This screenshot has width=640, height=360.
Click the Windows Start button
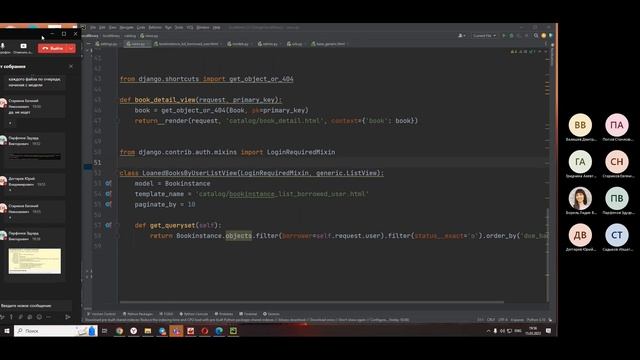click(x=7, y=331)
